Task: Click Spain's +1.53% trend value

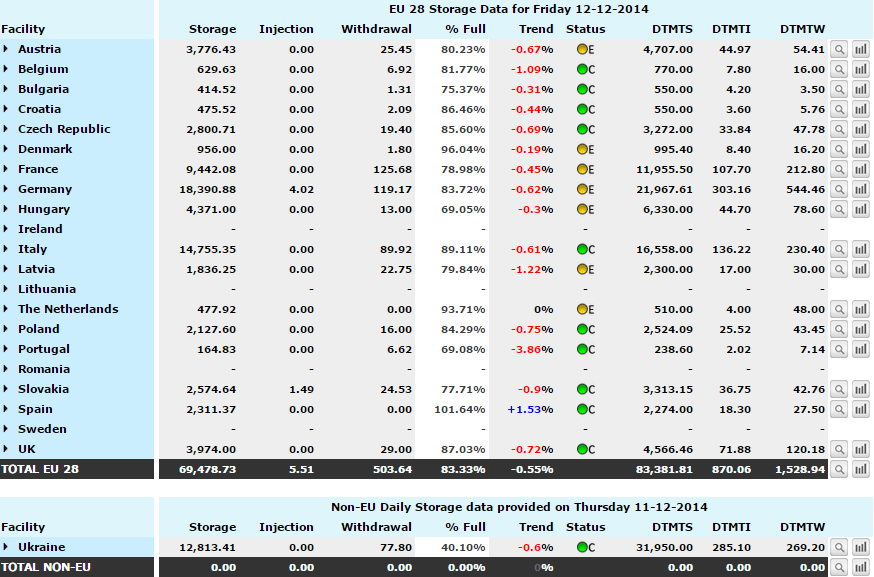Action: (x=530, y=410)
